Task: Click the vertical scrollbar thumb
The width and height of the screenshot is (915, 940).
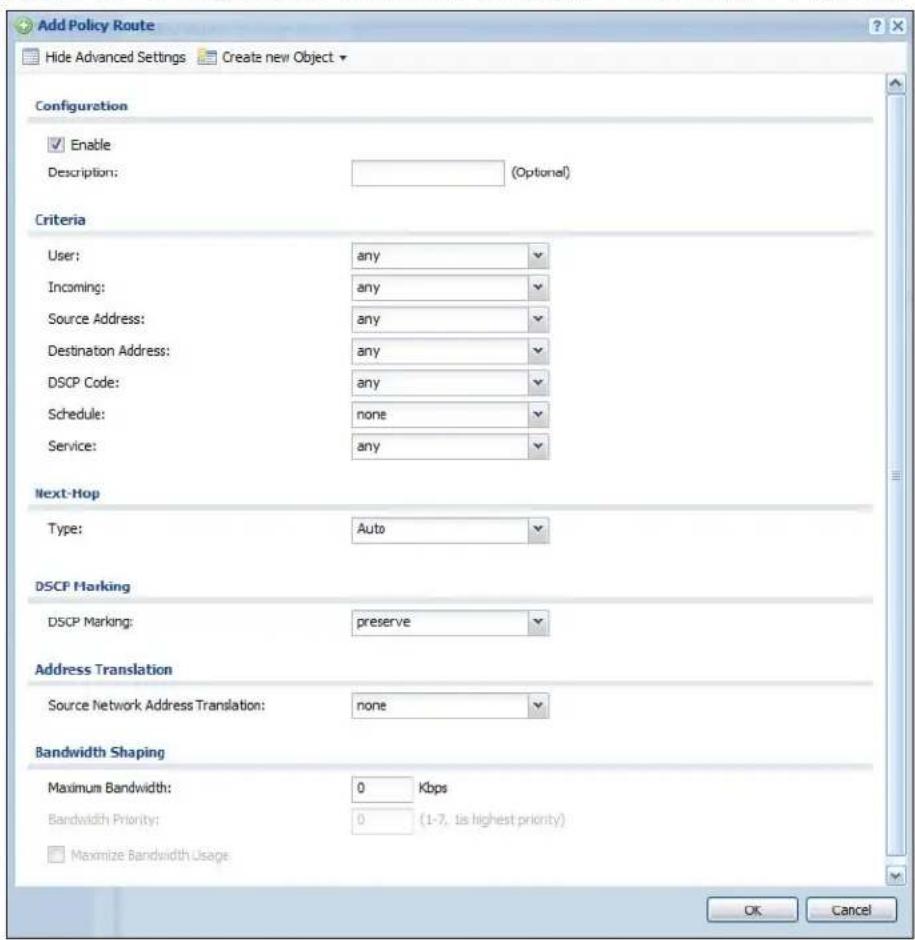Action: [895, 476]
